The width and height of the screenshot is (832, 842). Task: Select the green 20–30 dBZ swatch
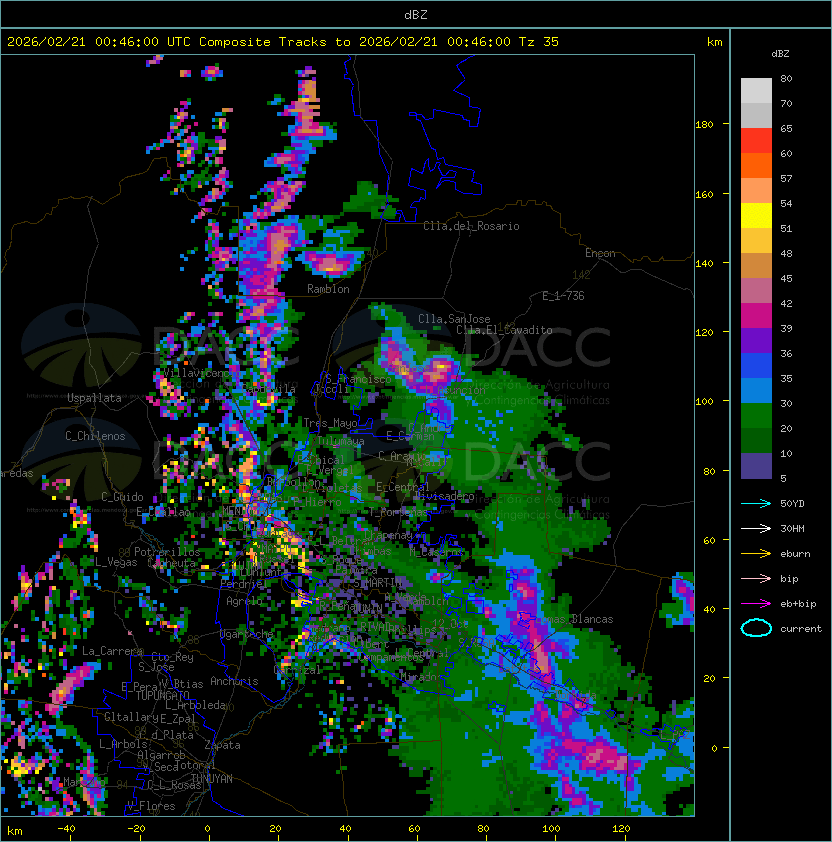pyautogui.click(x=756, y=416)
